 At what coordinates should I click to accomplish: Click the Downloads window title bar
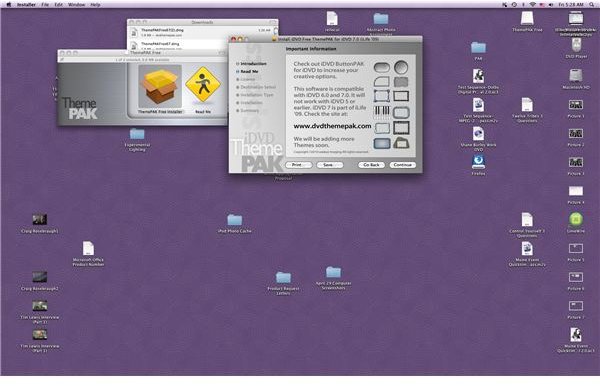click(x=202, y=22)
